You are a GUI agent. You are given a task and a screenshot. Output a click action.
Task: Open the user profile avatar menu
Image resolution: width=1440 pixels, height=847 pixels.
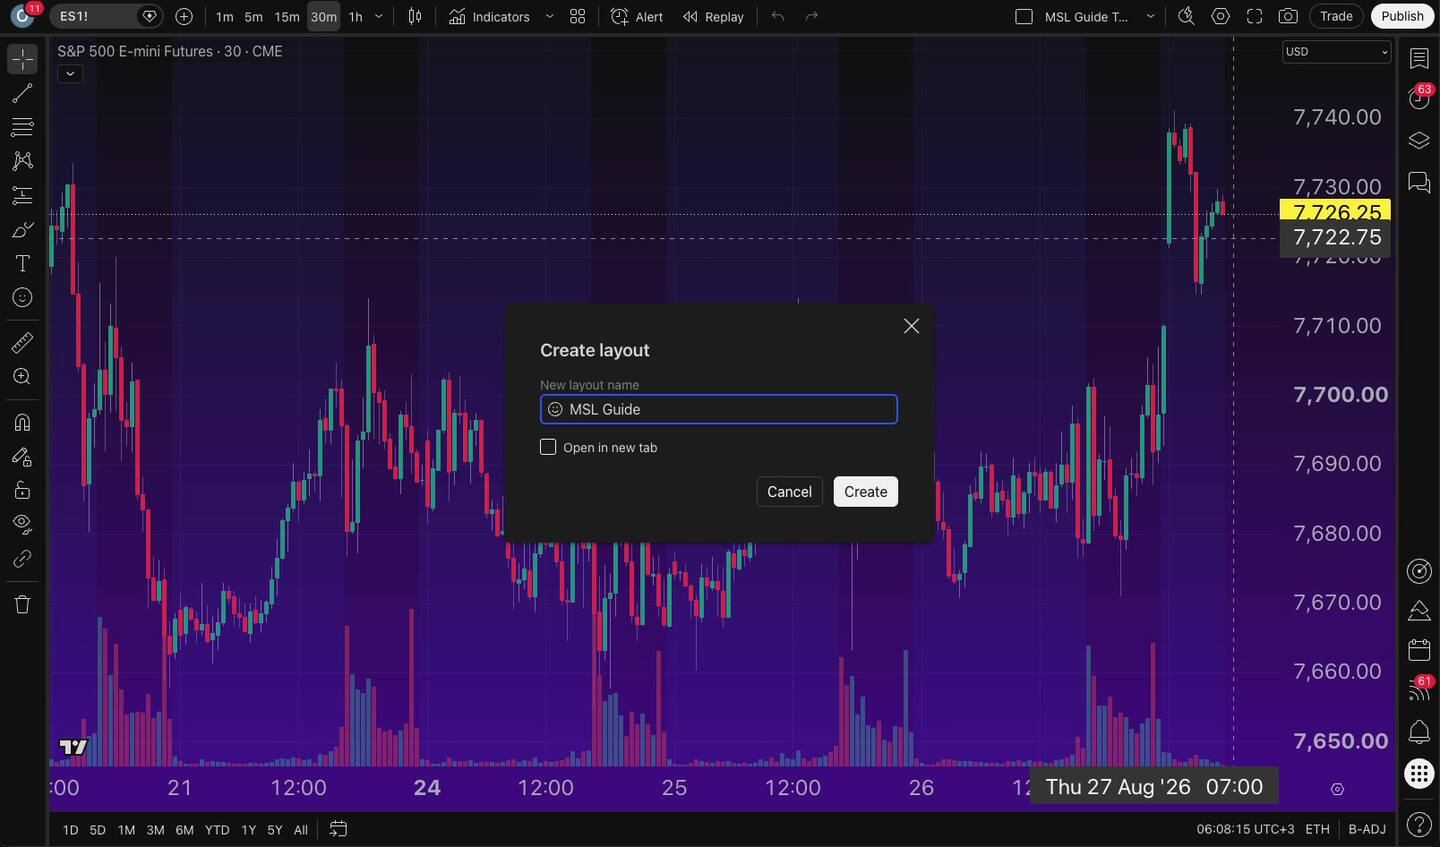(22, 17)
